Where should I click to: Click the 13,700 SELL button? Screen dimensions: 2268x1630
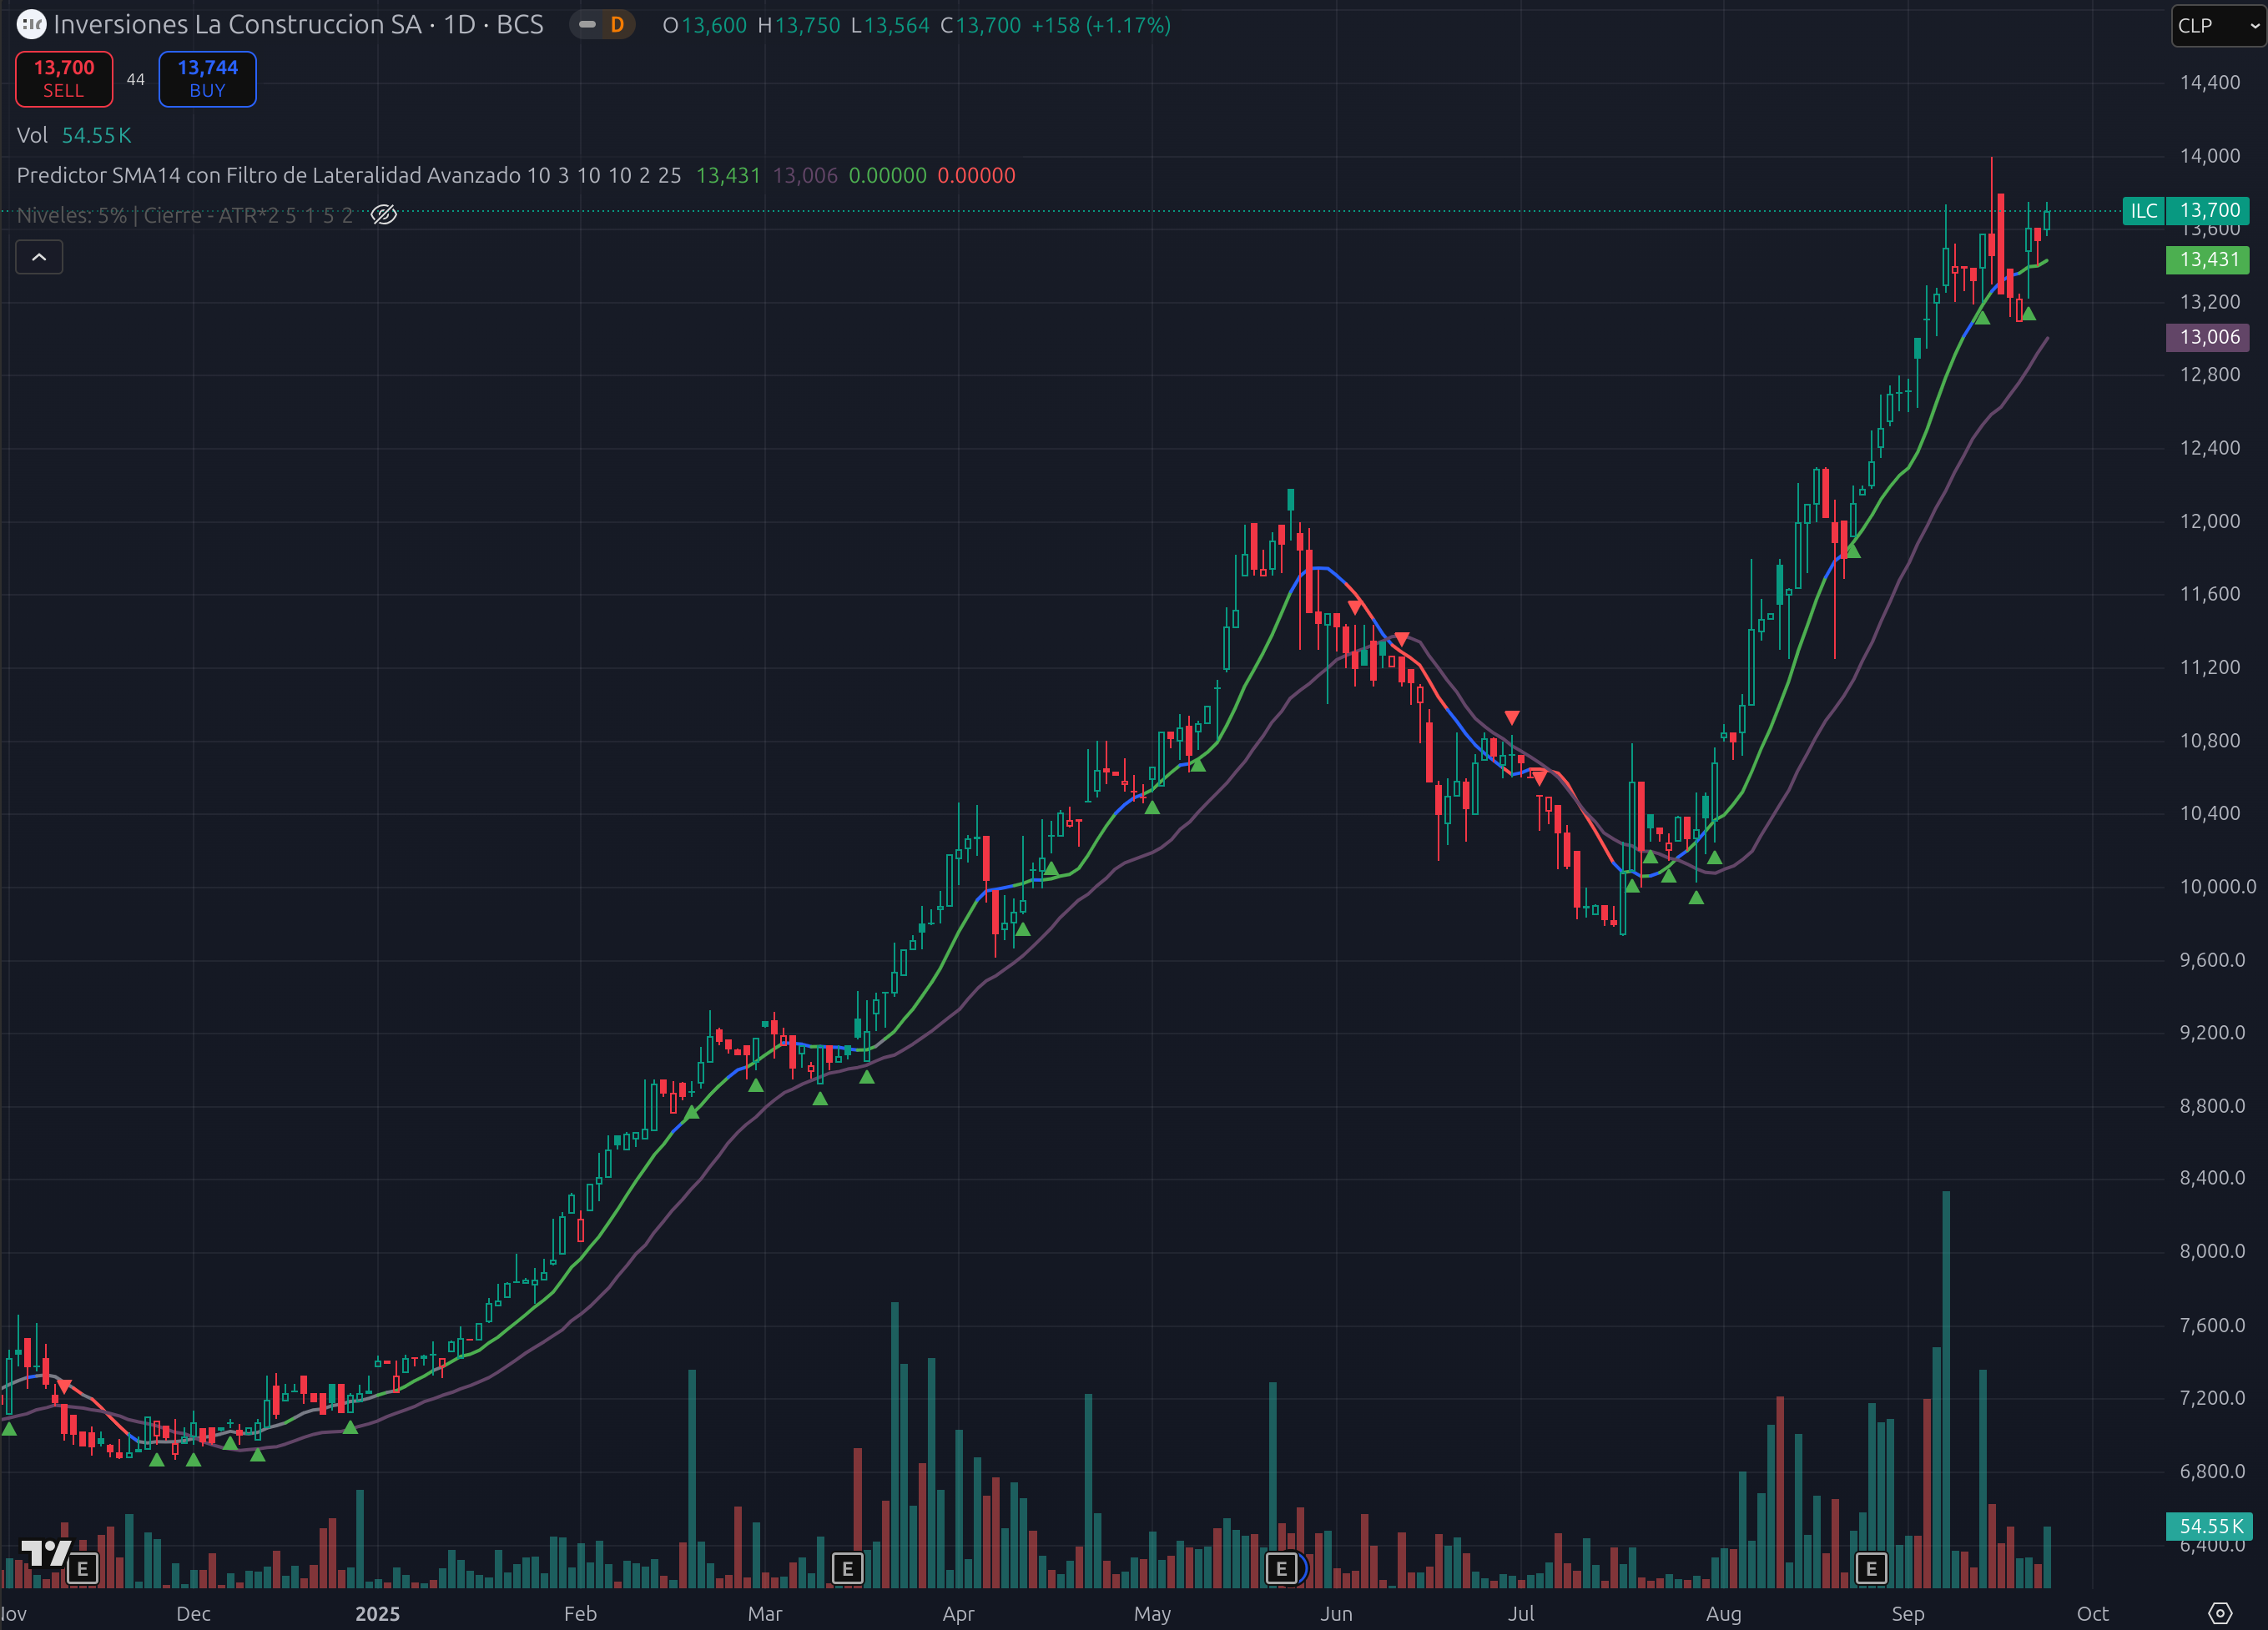(64, 79)
